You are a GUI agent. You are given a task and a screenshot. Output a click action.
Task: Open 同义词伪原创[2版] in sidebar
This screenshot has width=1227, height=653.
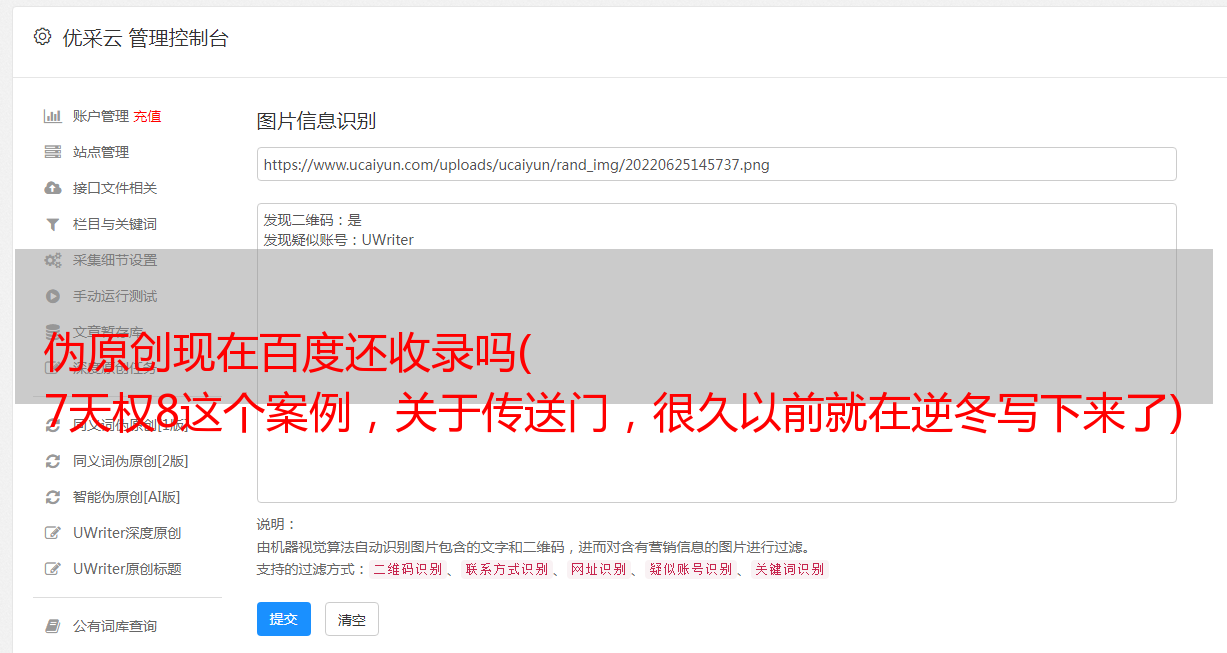[131, 461]
